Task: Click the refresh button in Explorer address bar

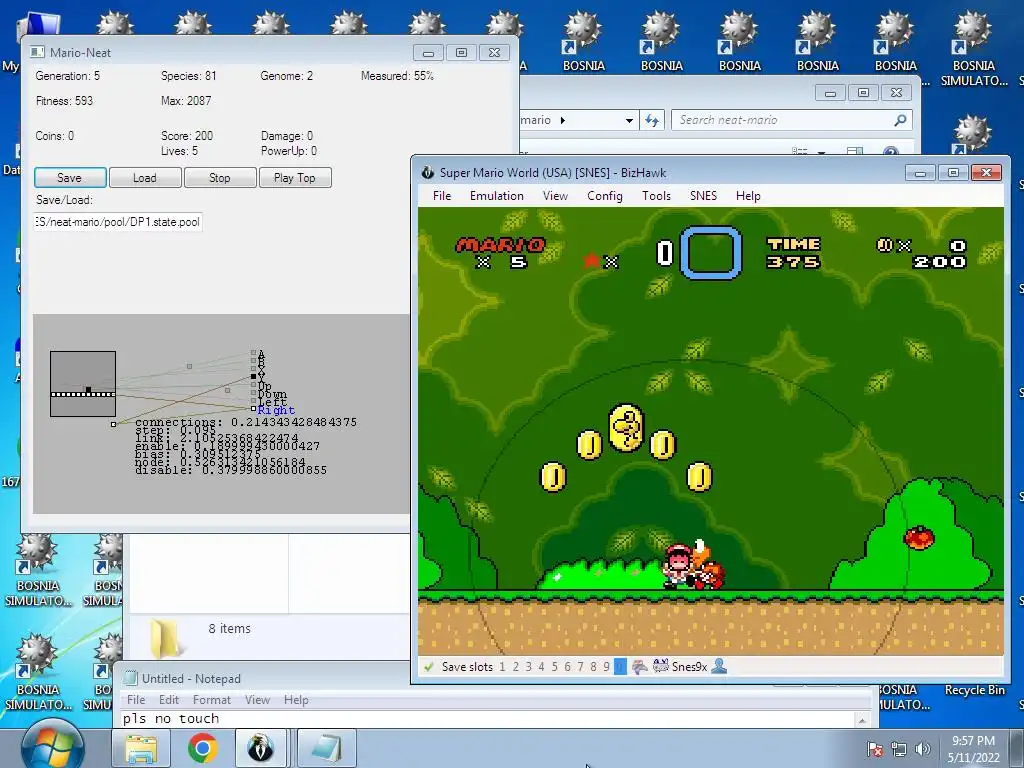Action: 652,120
